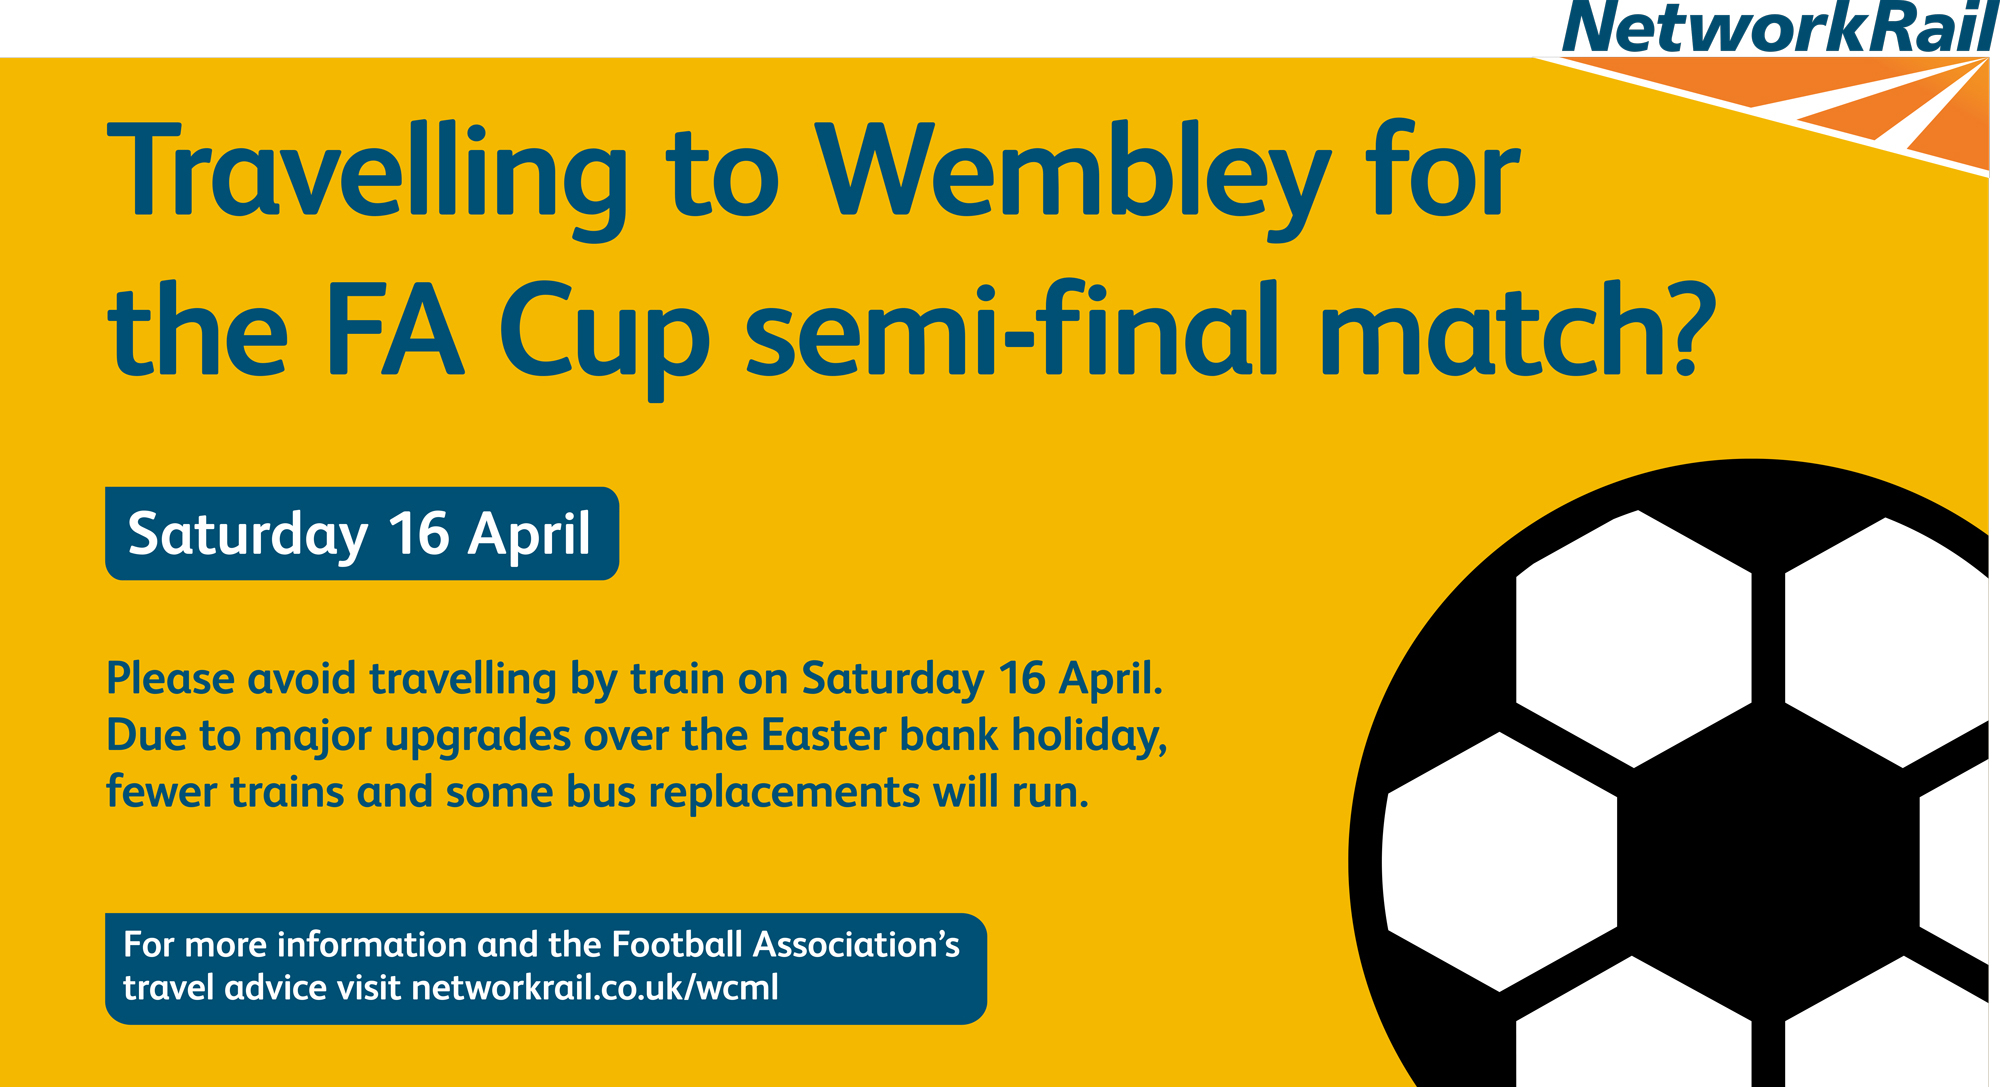Click the "fewer trains and some bus replacements" line
Image resolution: width=2000 pixels, height=1087 pixels.
pos(597,793)
